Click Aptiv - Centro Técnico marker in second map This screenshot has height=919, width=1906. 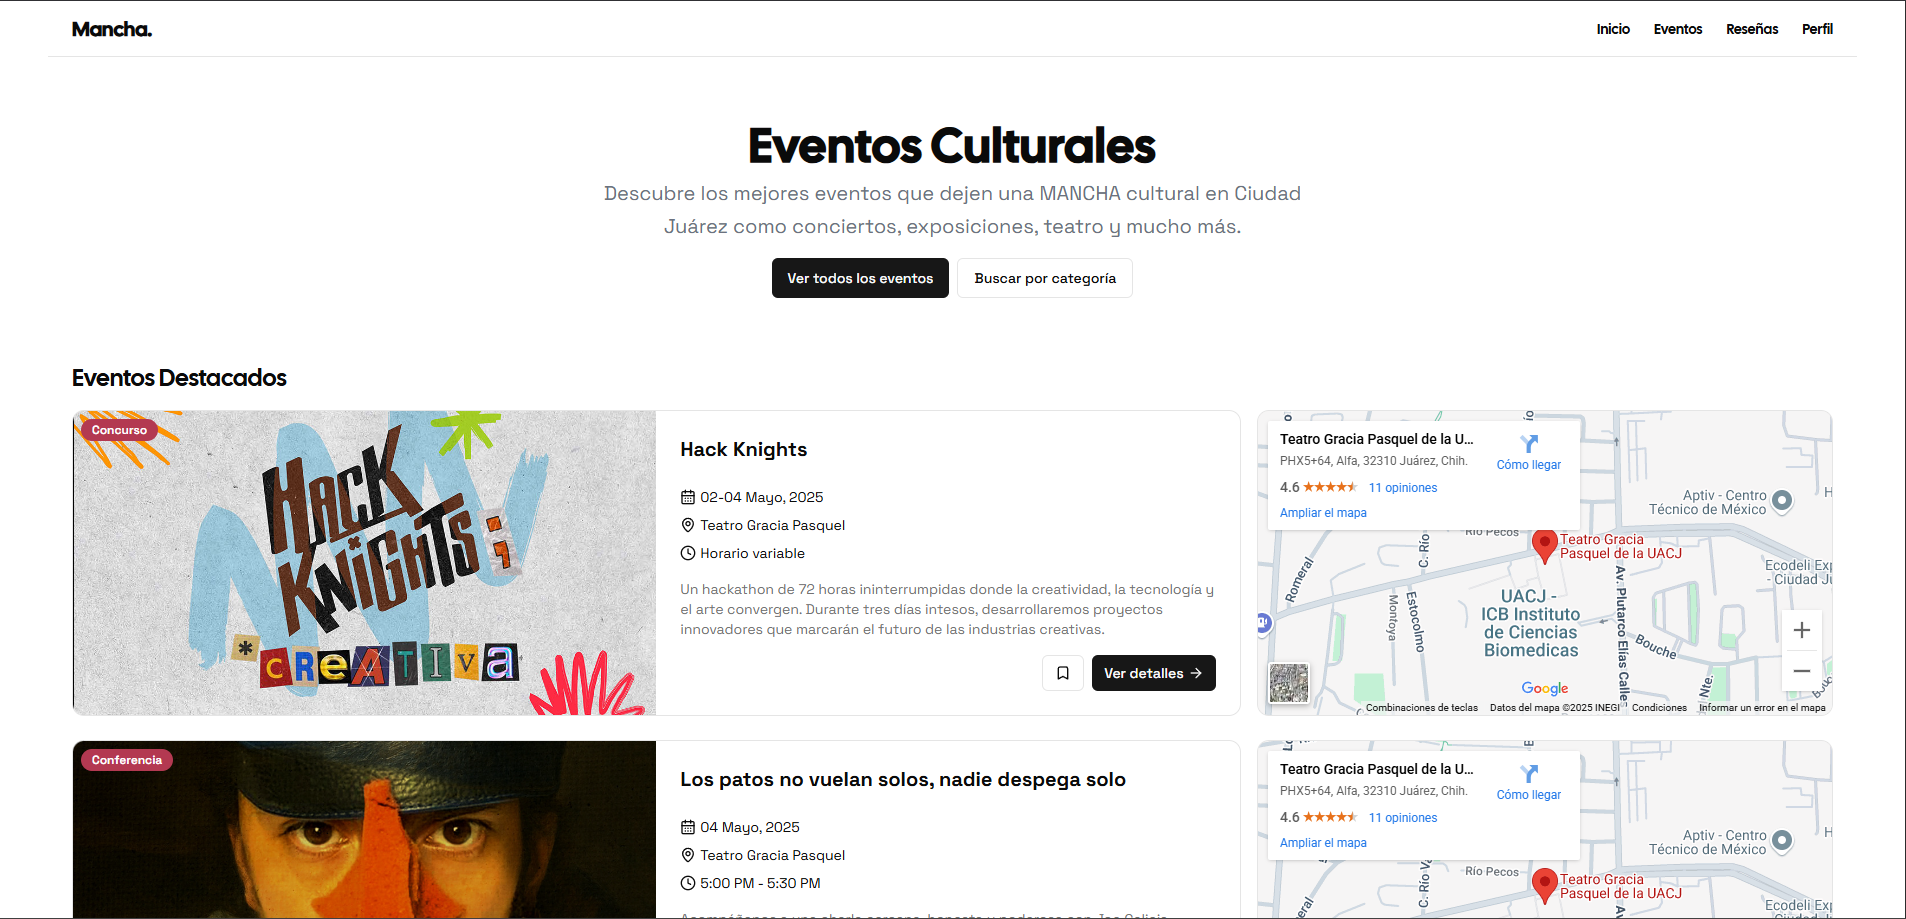pos(1782,841)
